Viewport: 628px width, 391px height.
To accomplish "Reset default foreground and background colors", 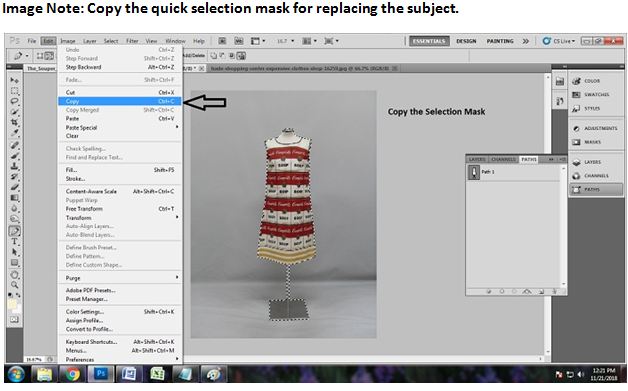I will point(10,295).
